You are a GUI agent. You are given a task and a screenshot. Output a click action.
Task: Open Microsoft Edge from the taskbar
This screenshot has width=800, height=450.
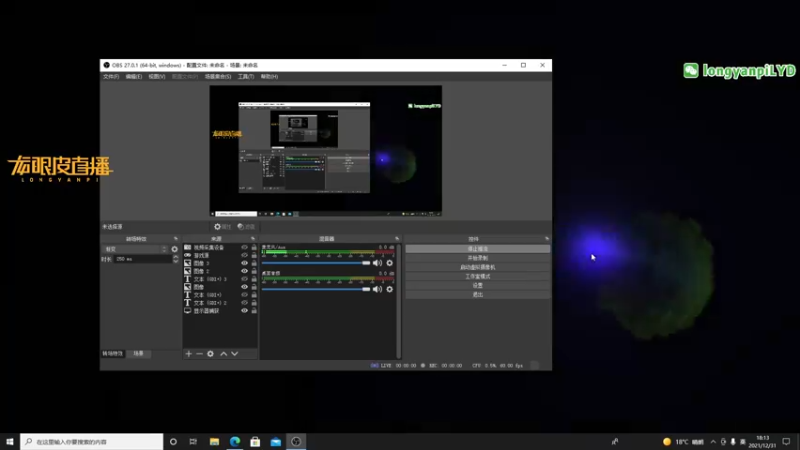pyautogui.click(x=235, y=442)
